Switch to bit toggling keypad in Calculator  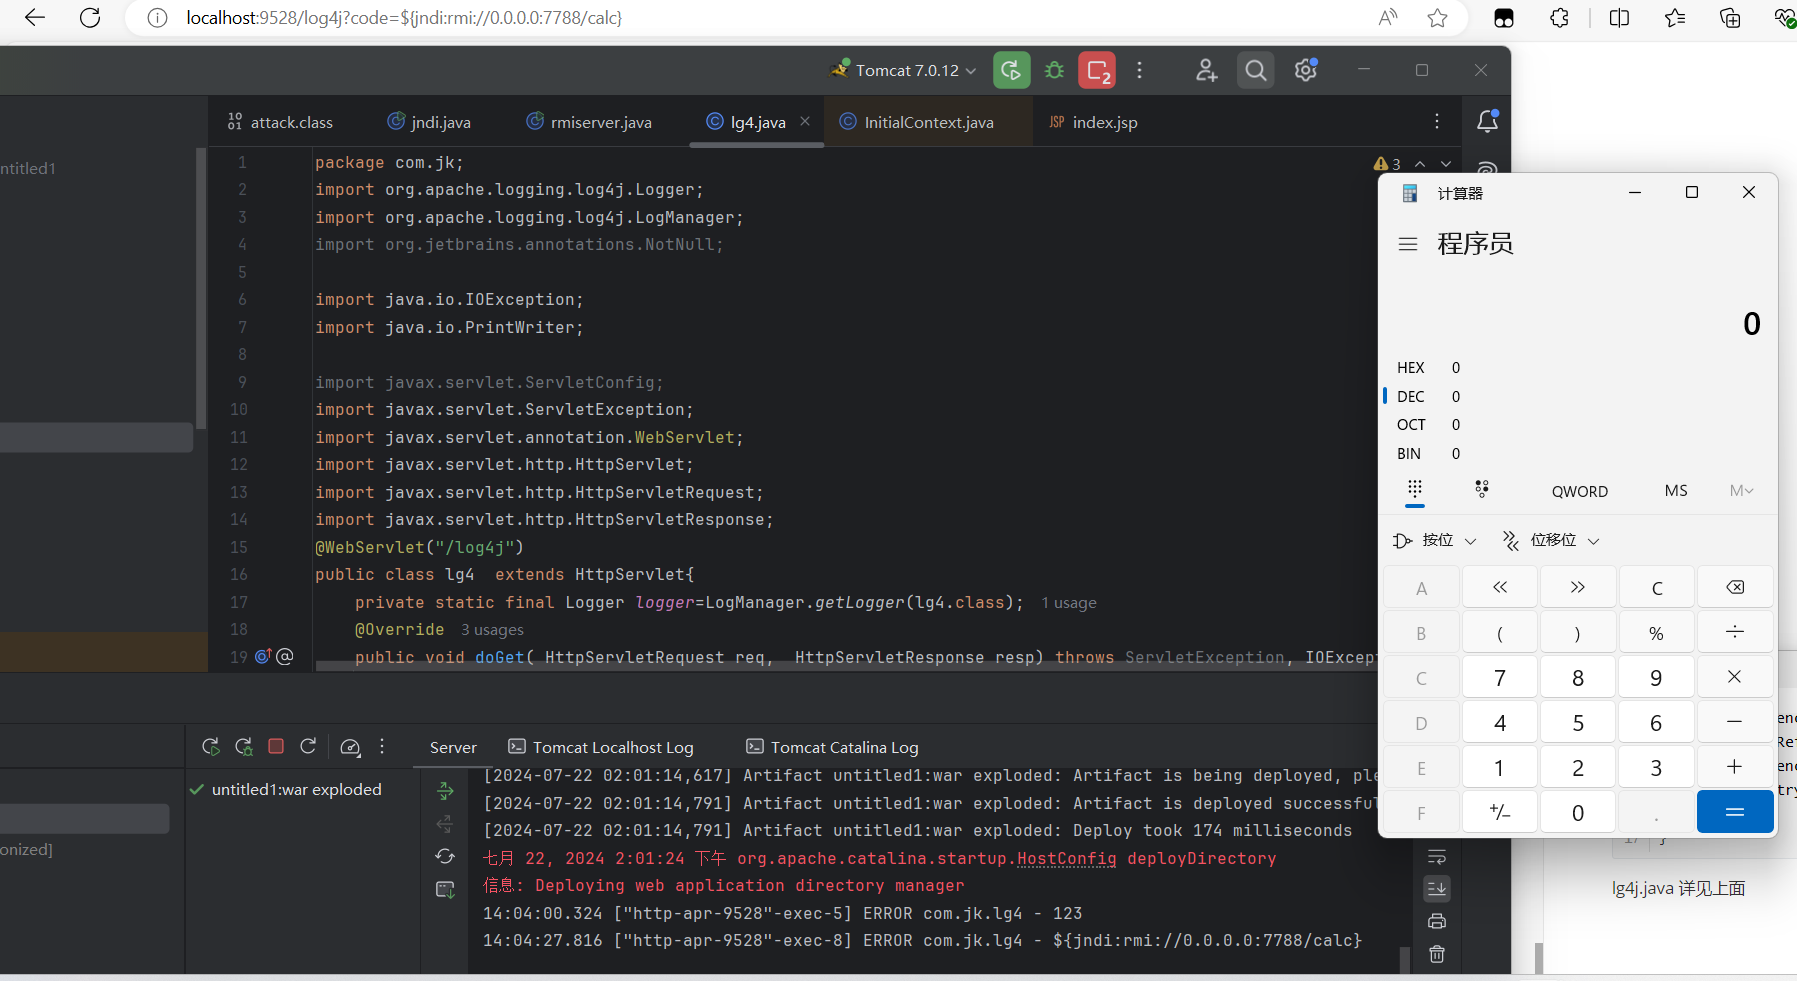click(1482, 490)
